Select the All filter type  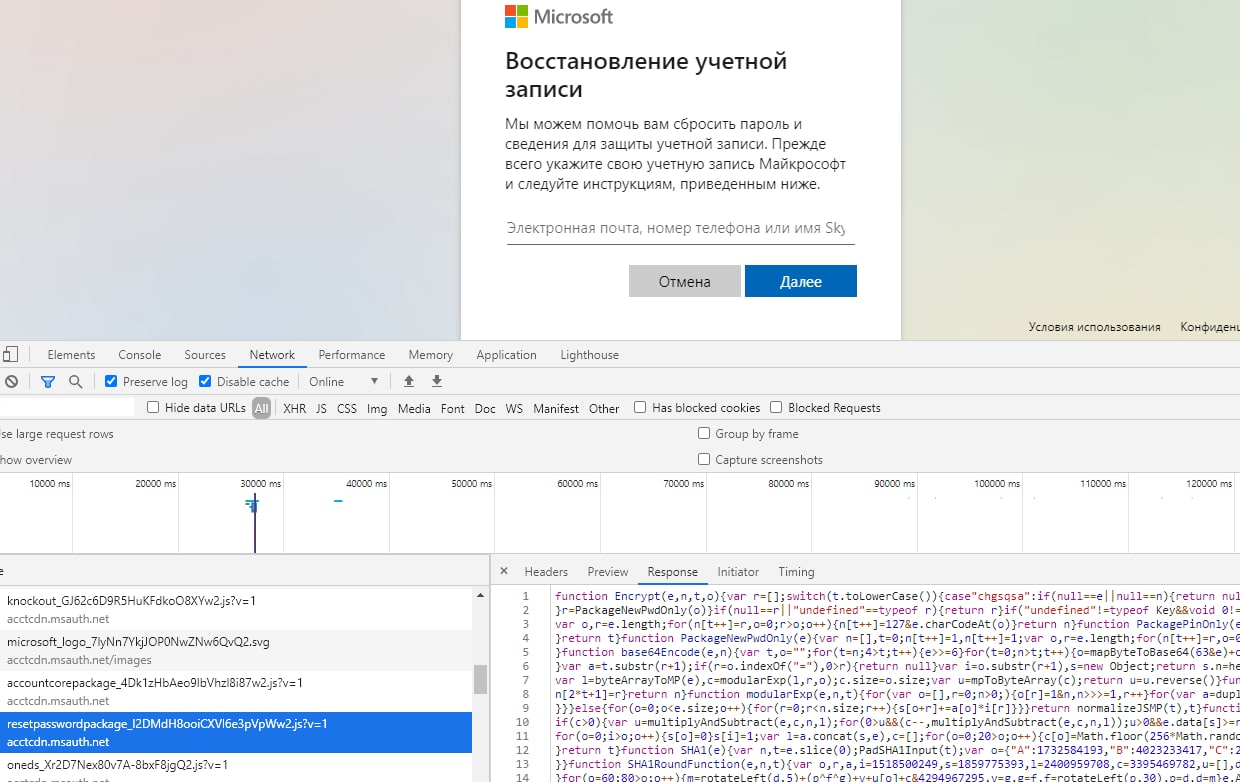click(x=261, y=407)
